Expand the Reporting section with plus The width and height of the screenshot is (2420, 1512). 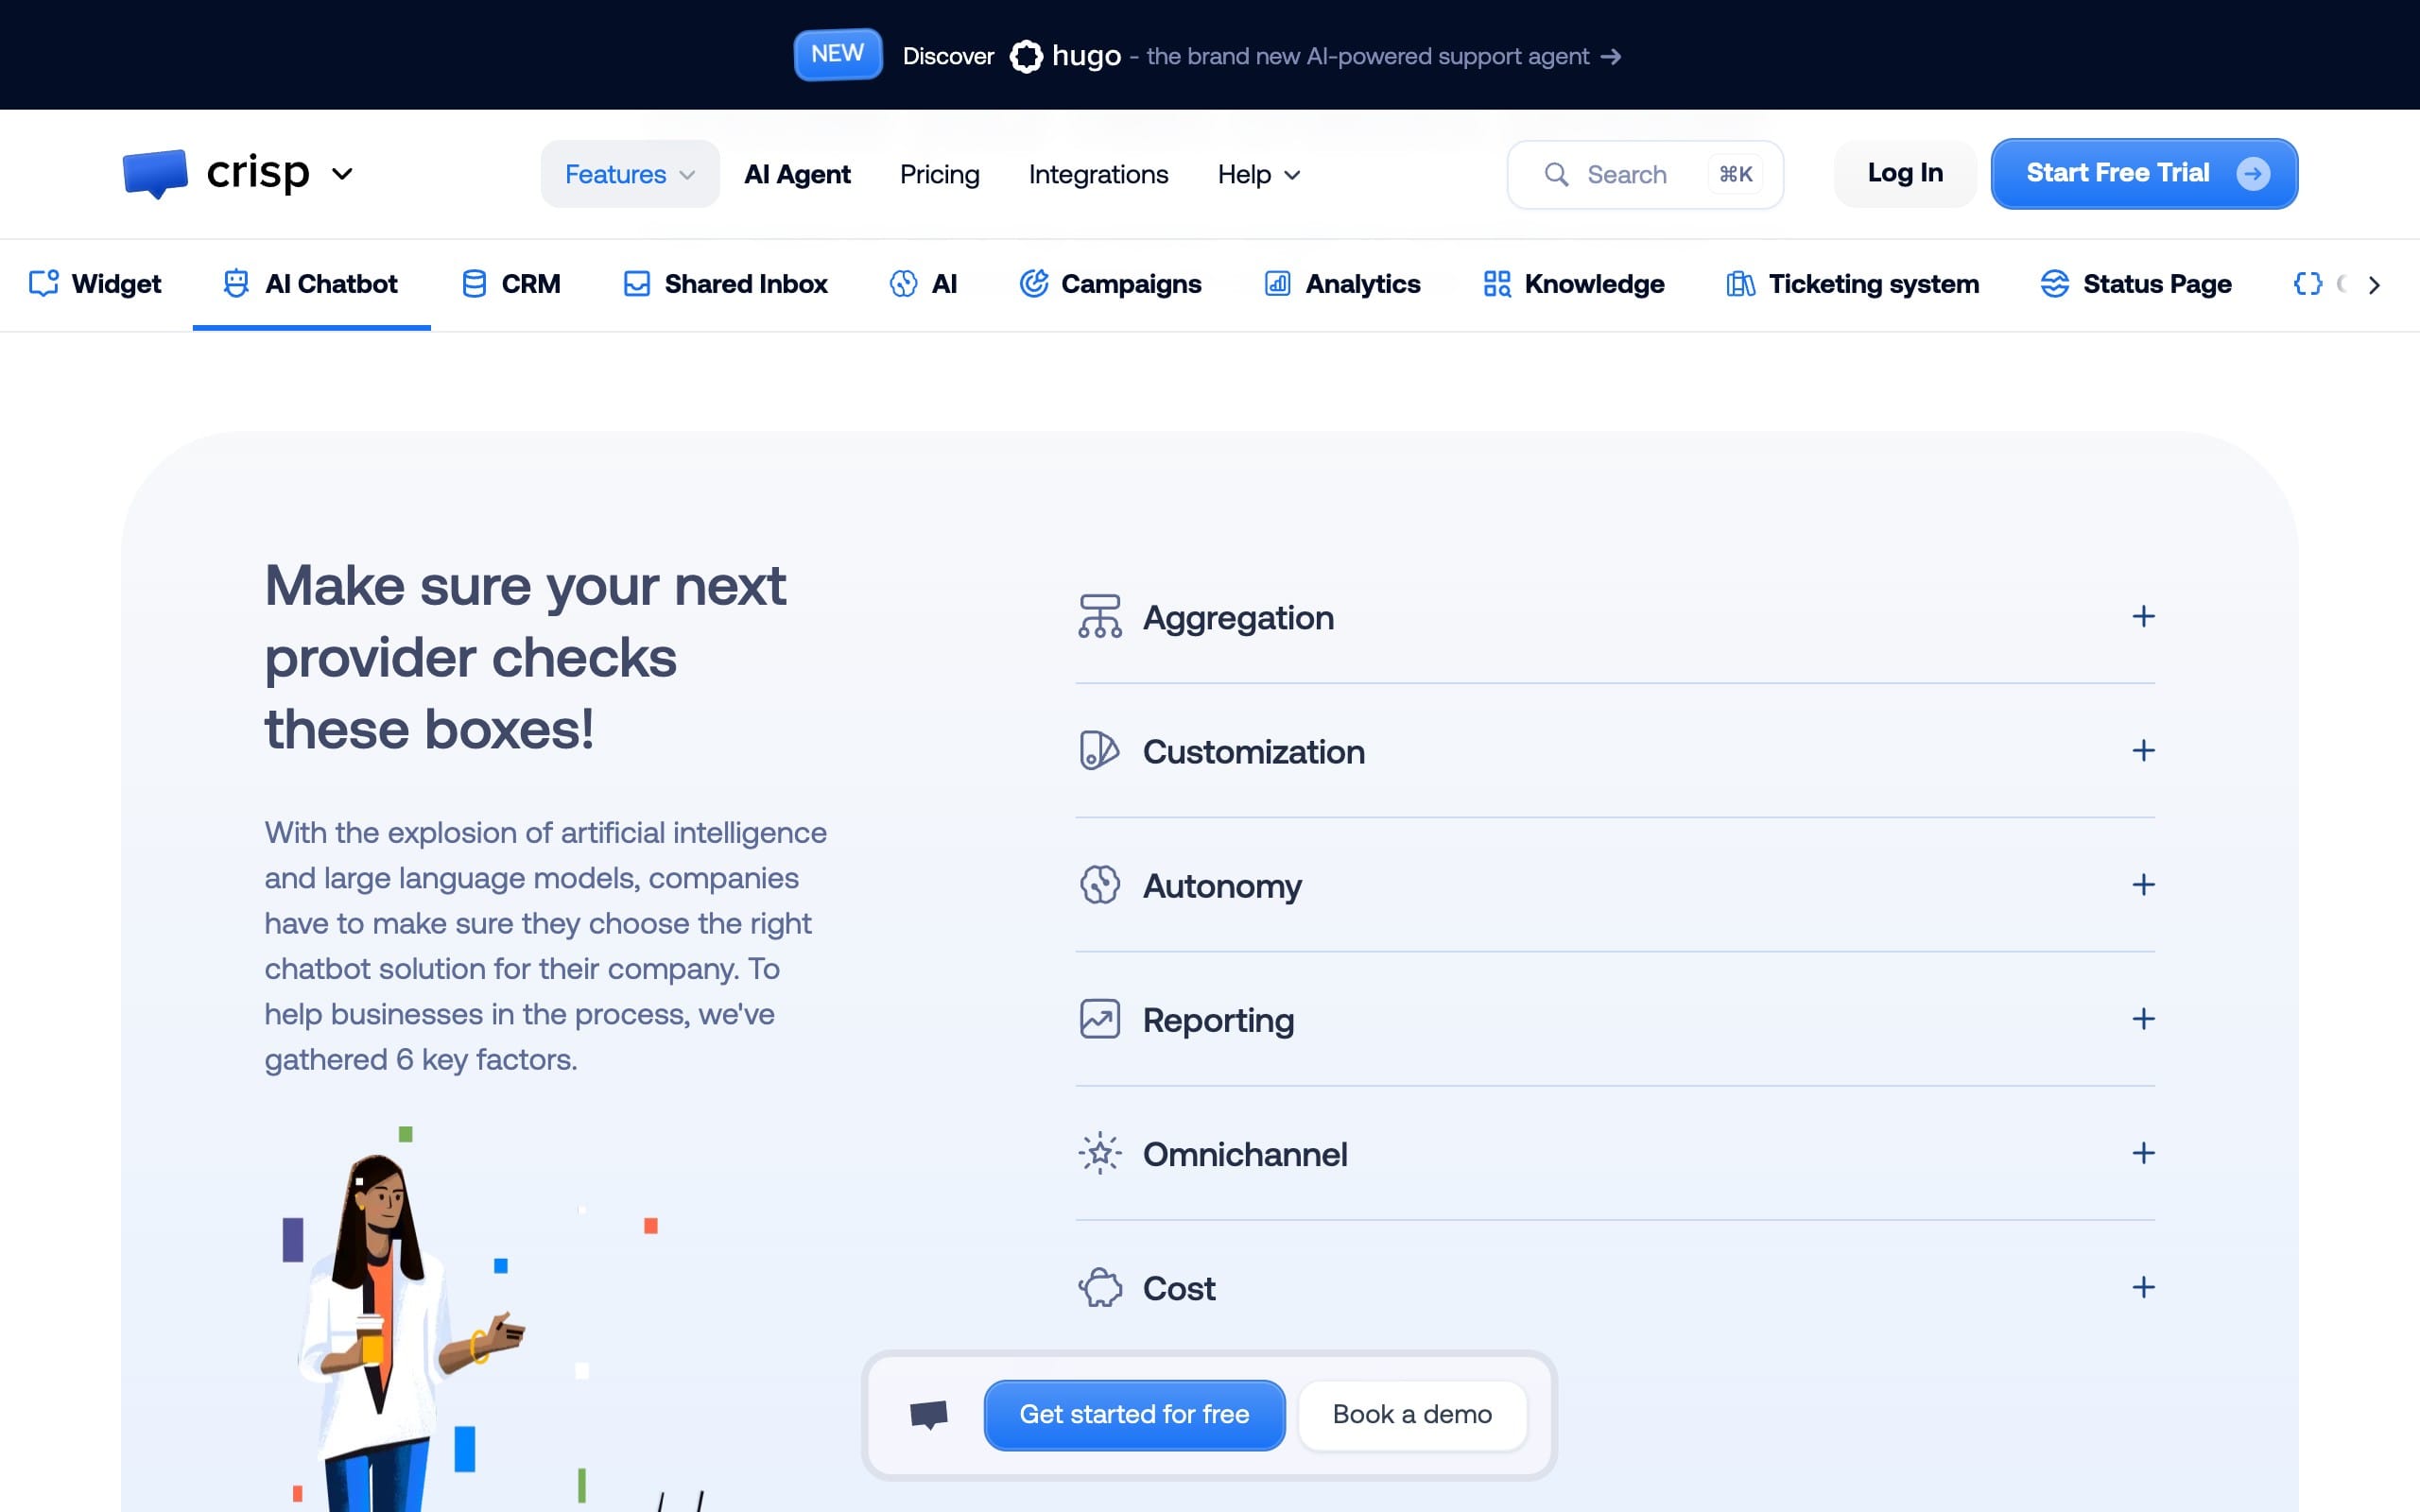click(x=2143, y=1019)
